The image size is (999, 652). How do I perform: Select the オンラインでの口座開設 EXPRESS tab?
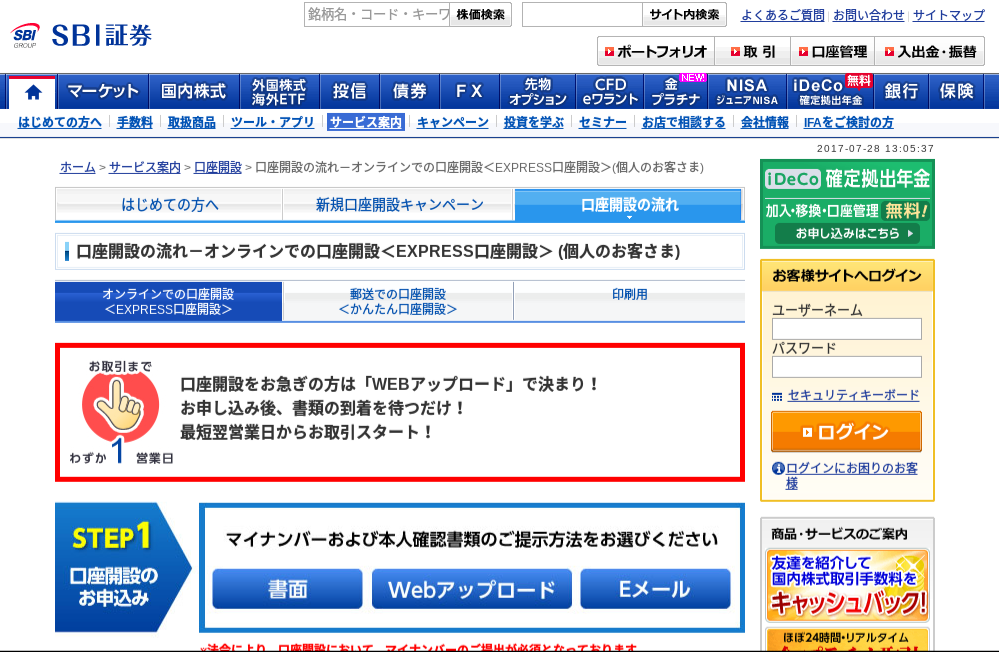[x=169, y=301]
